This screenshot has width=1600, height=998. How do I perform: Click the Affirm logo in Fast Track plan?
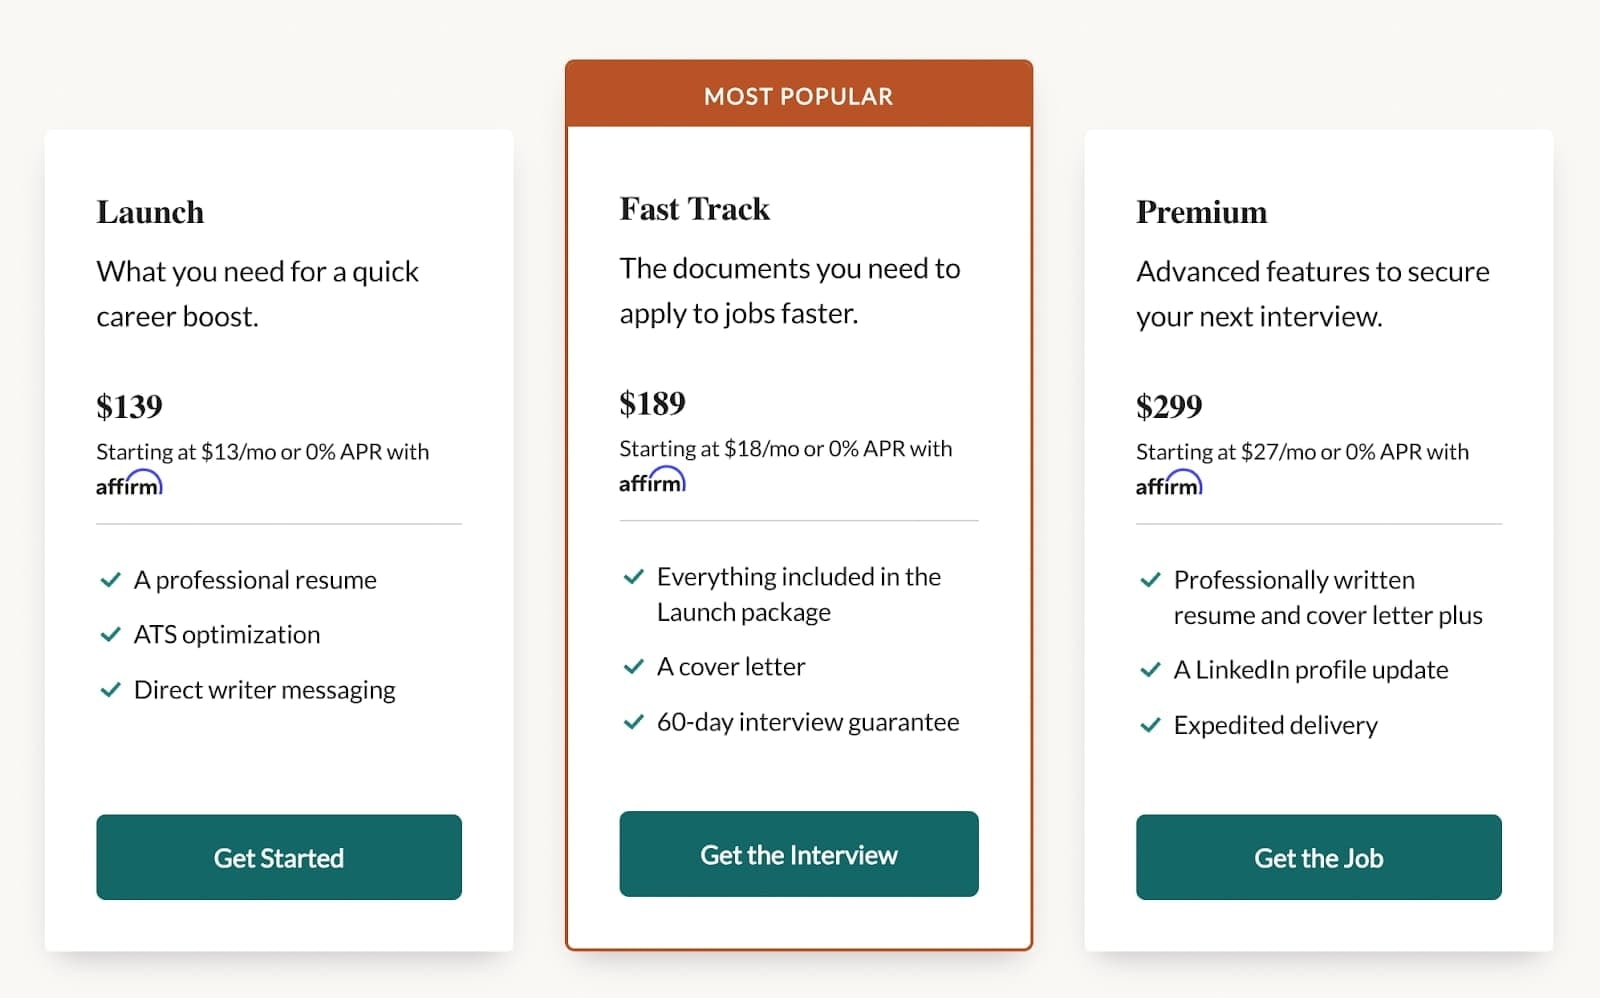click(x=652, y=481)
